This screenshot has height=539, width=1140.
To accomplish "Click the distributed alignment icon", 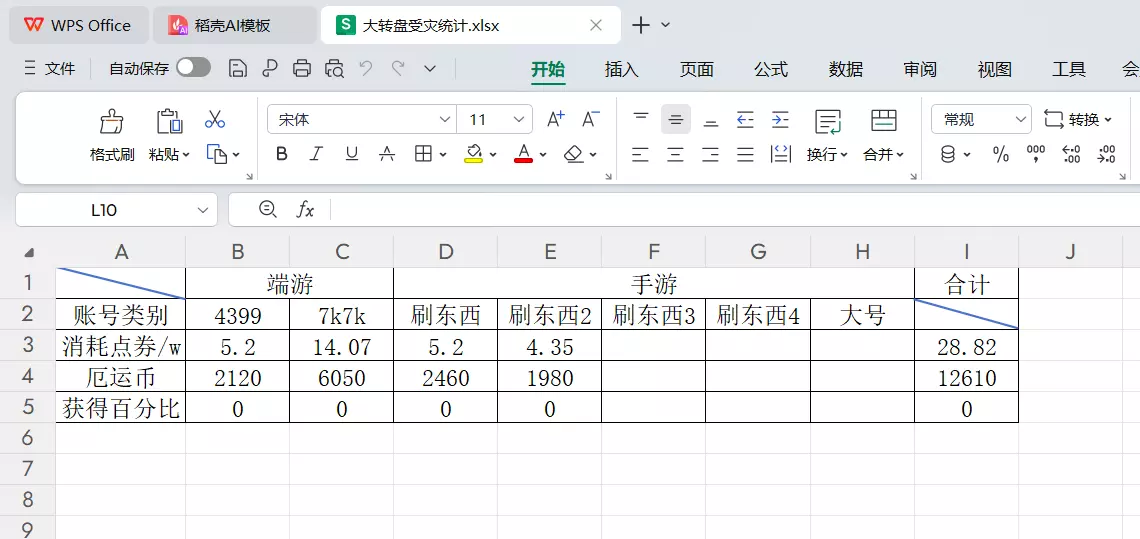I will (780, 154).
